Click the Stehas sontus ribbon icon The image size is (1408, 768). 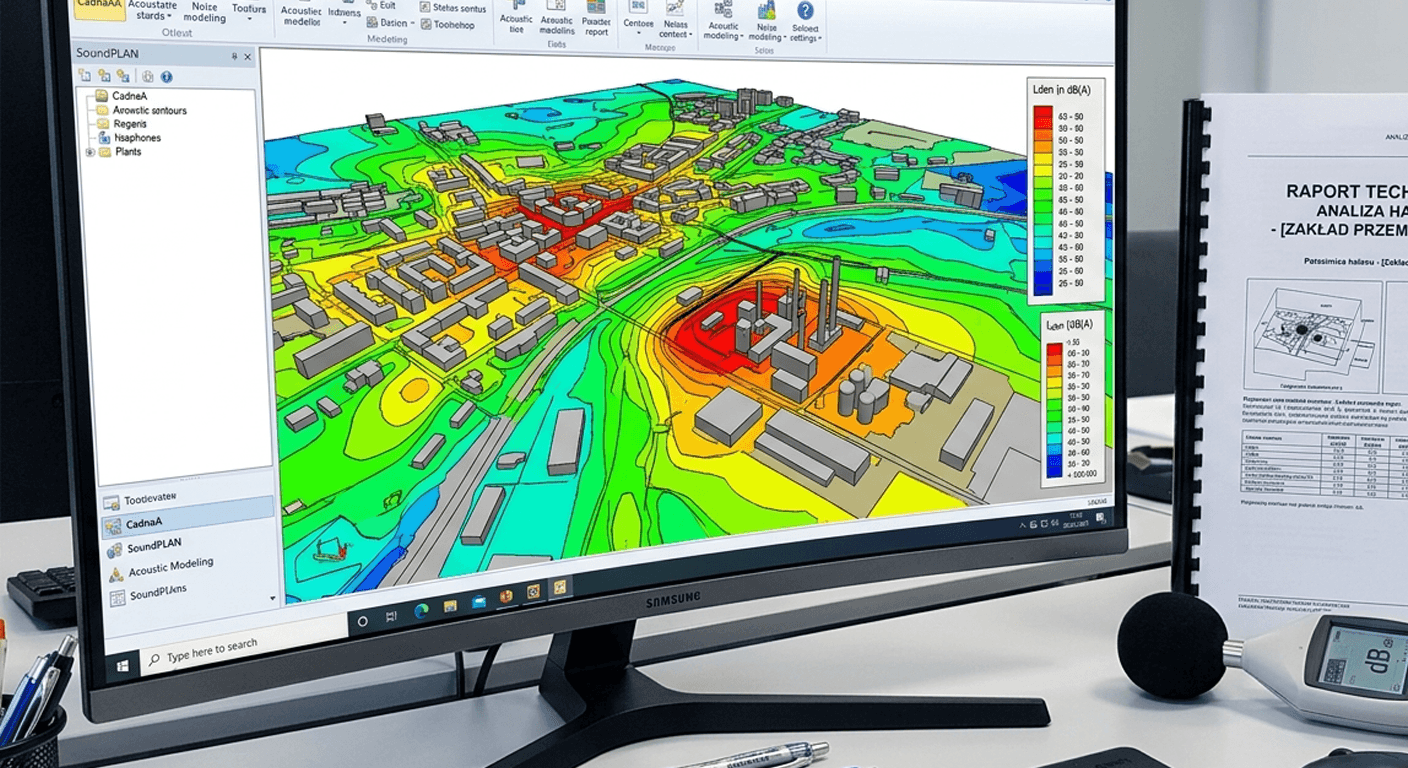[x=452, y=8]
